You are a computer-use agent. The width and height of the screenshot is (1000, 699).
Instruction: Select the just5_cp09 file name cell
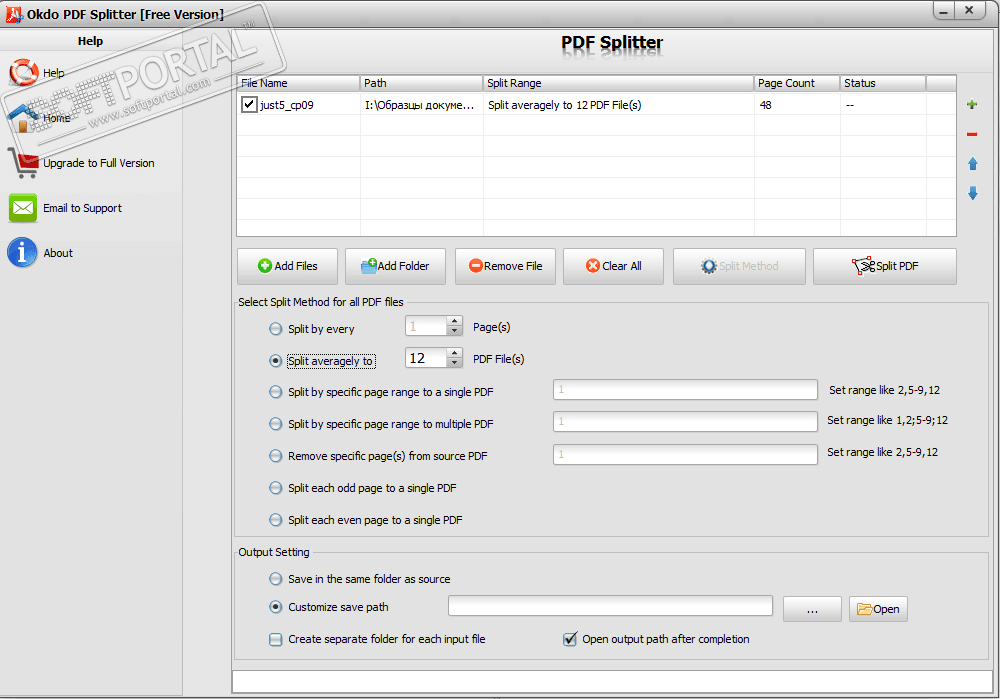(286, 105)
